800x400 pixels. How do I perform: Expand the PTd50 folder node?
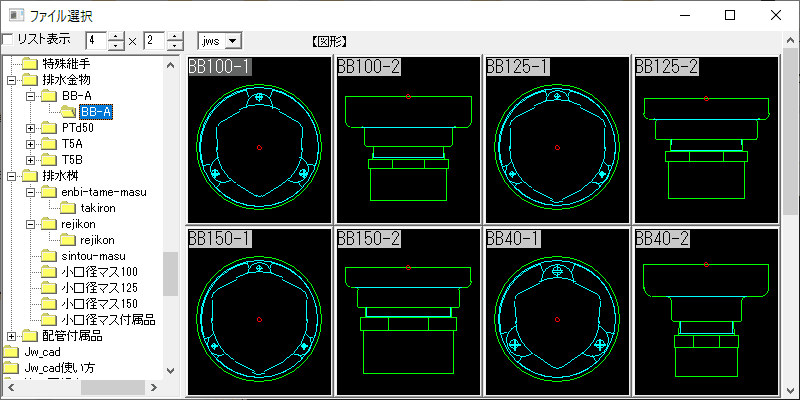coord(31,128)
